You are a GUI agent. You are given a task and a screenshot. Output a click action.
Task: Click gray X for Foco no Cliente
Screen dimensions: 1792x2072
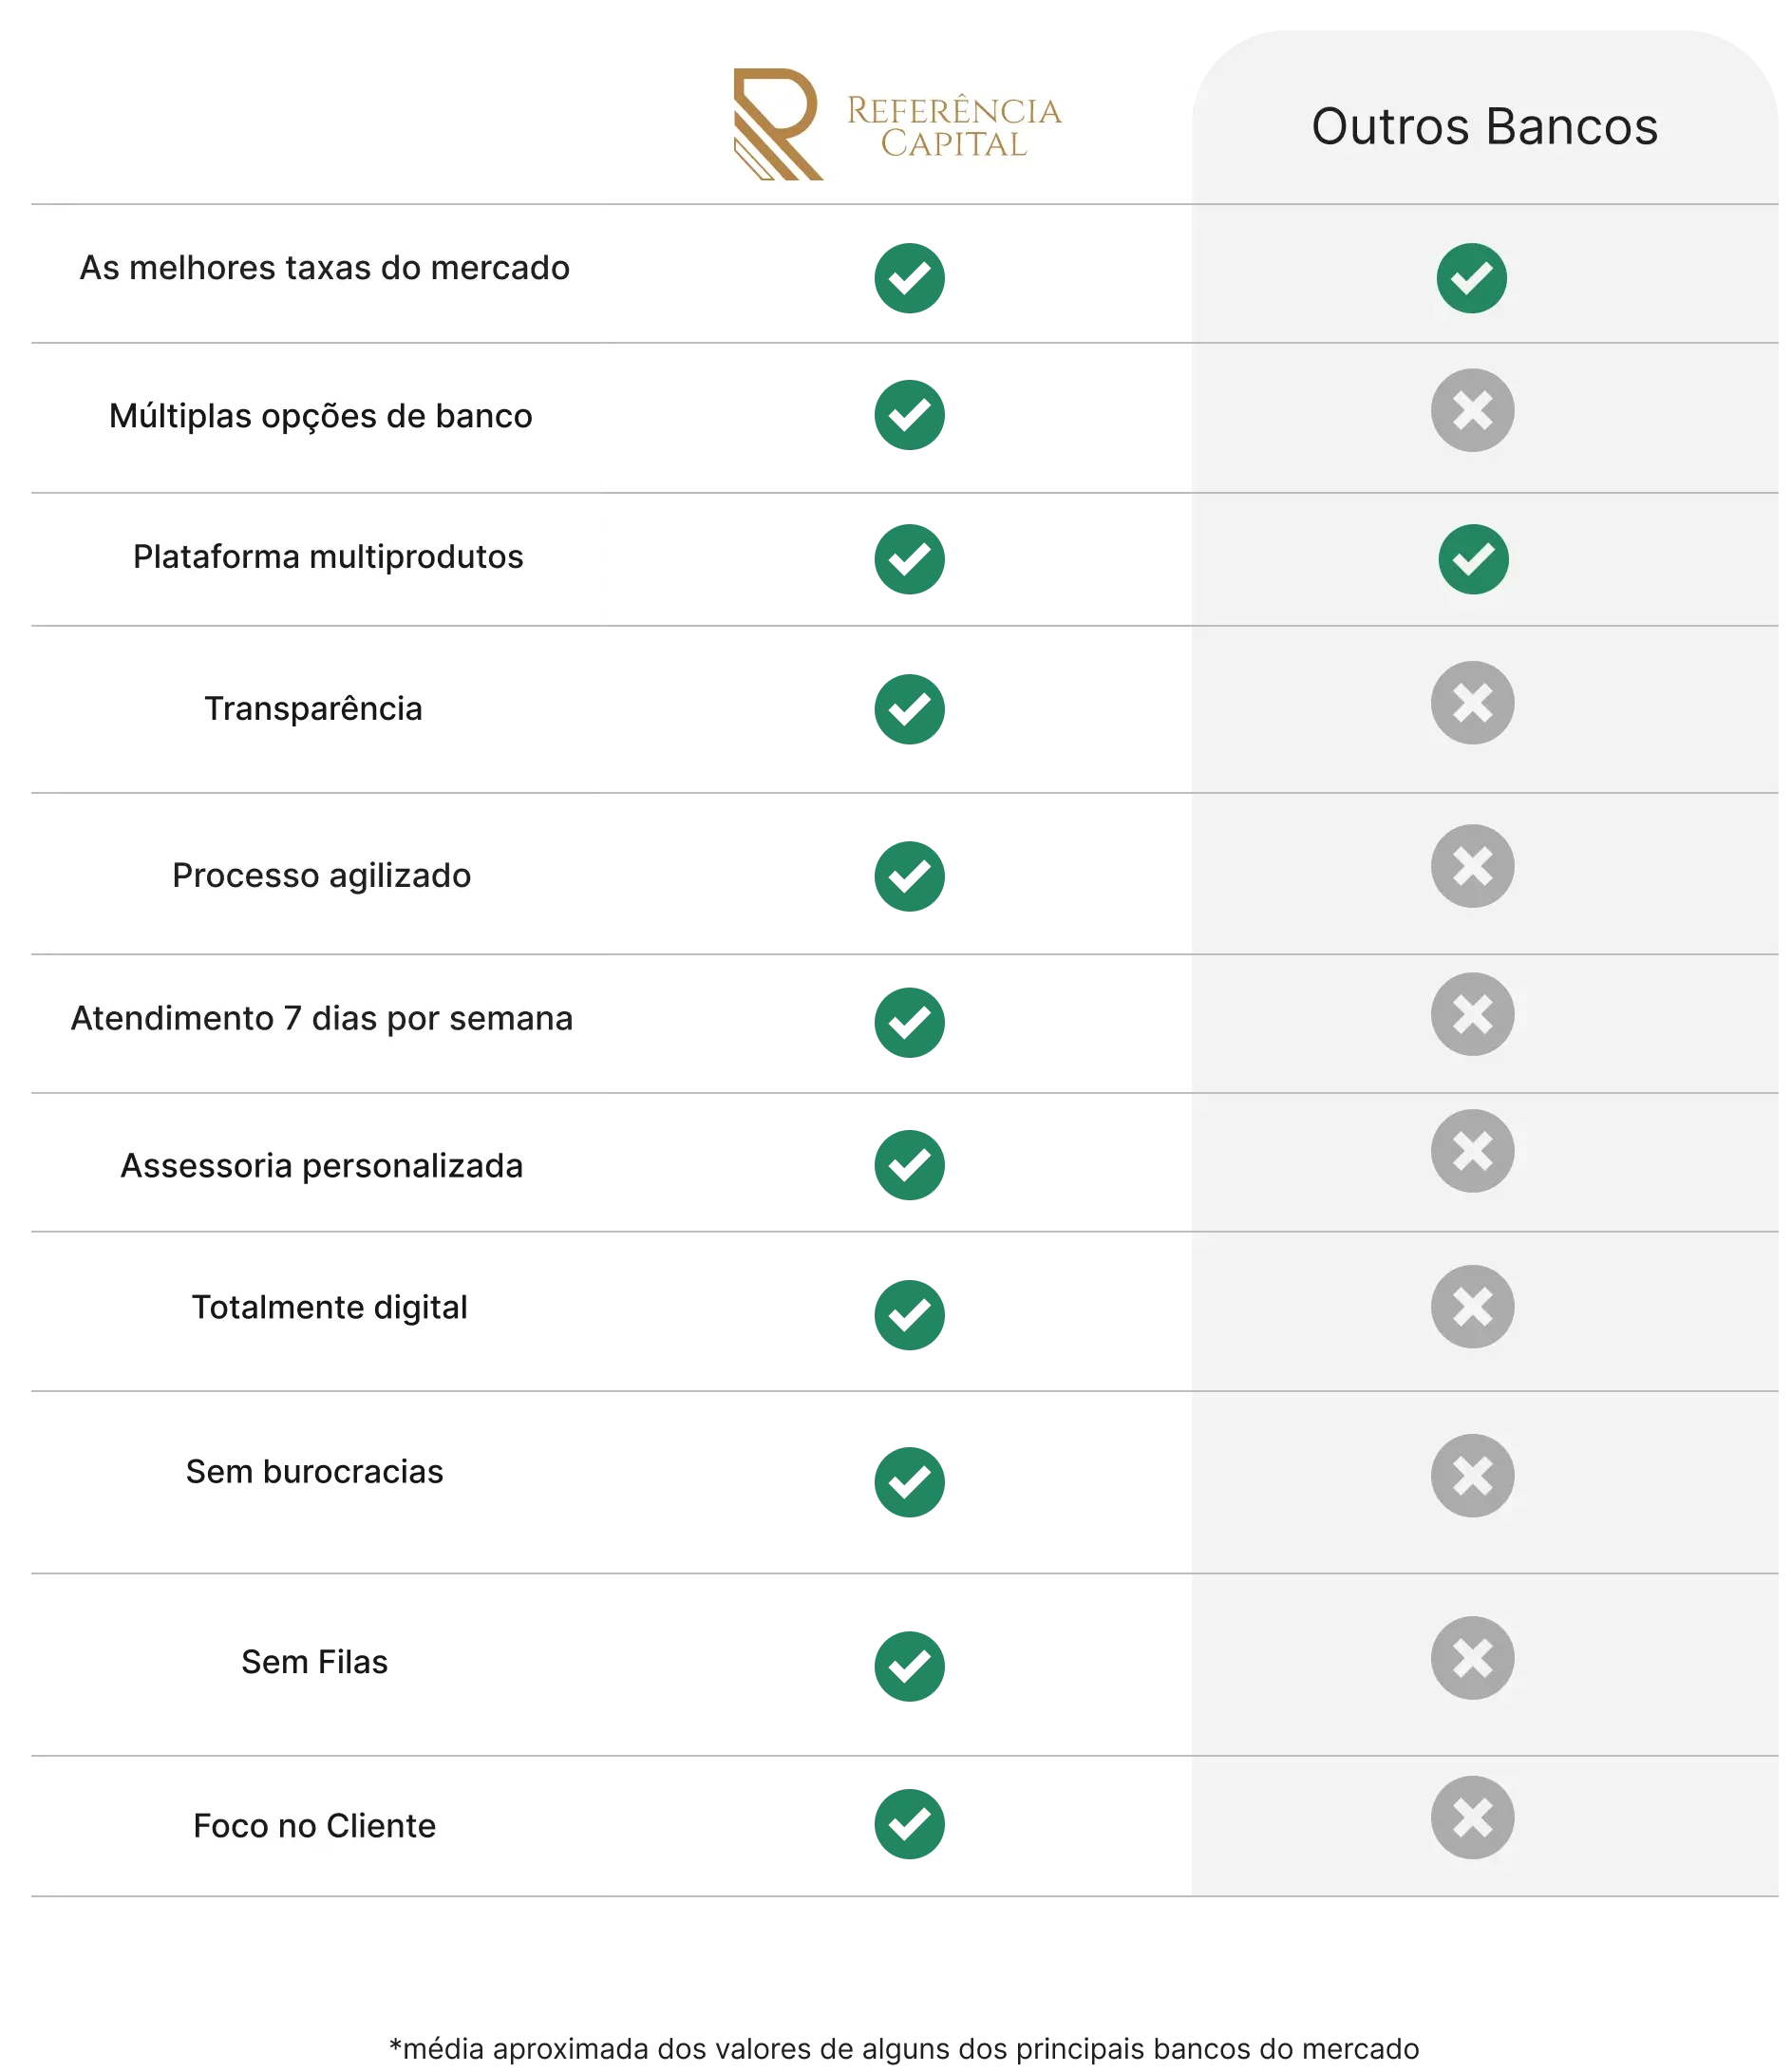(1472, 1818)
